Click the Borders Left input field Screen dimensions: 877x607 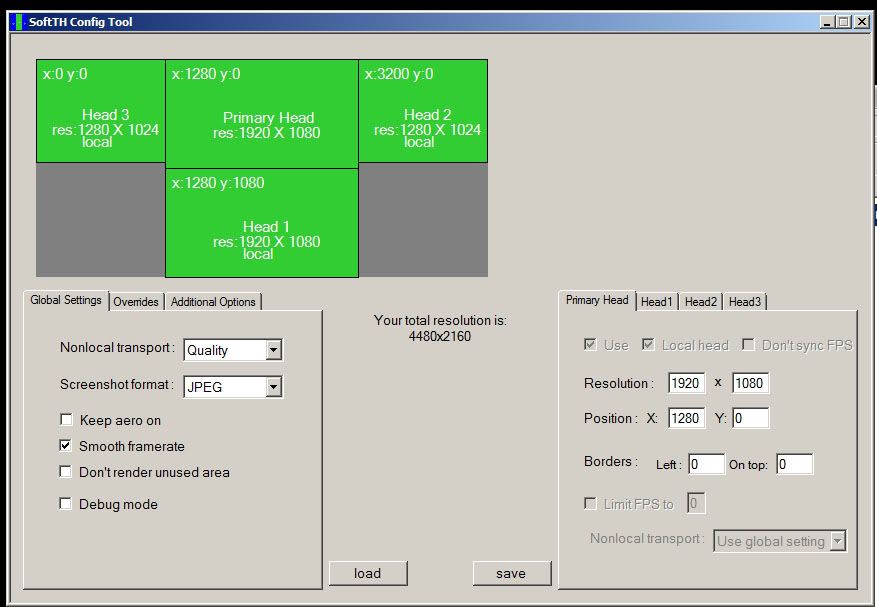(x=706, y=464)
